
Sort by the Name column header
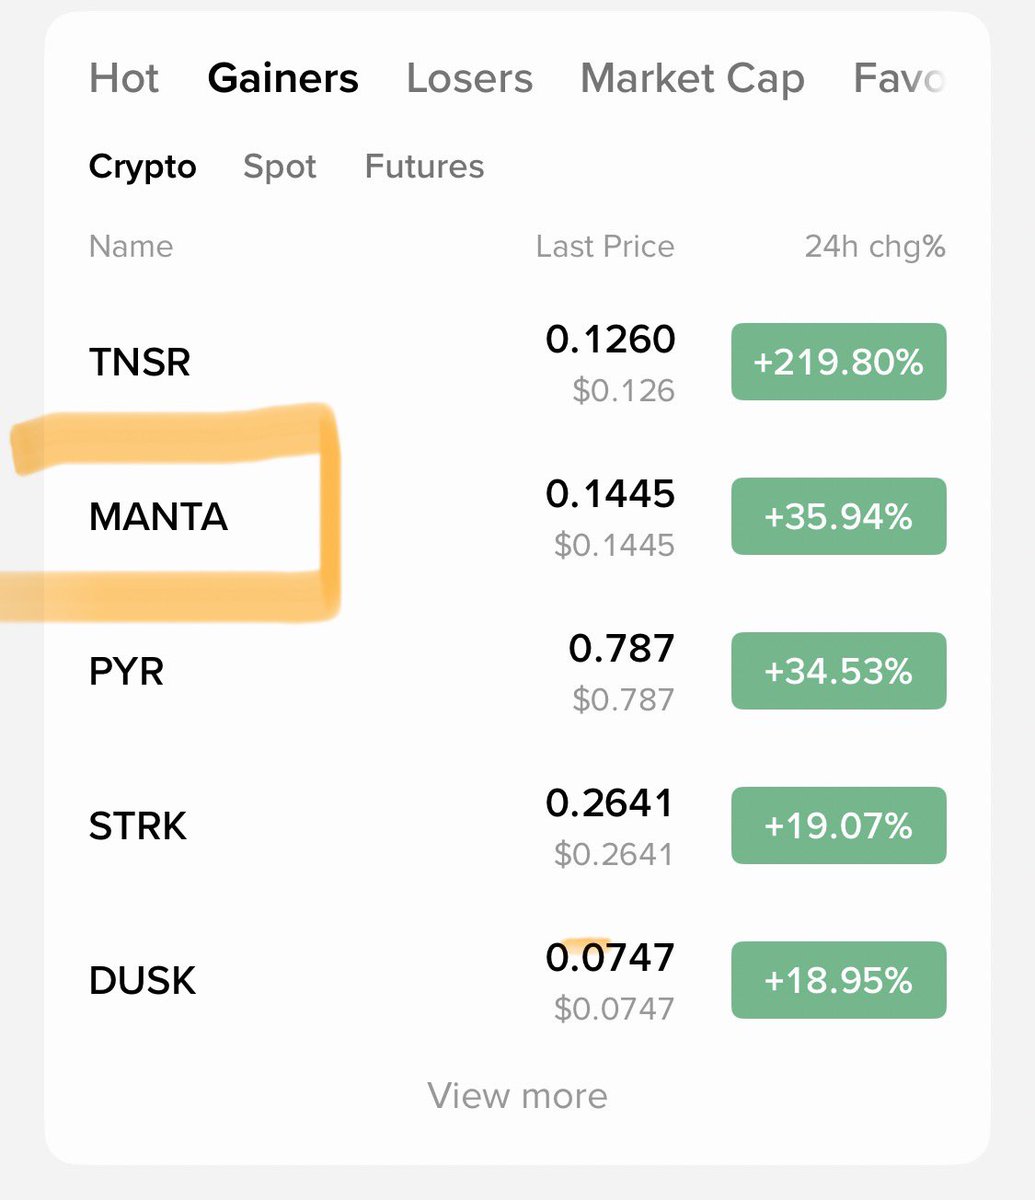pos(131,246)
